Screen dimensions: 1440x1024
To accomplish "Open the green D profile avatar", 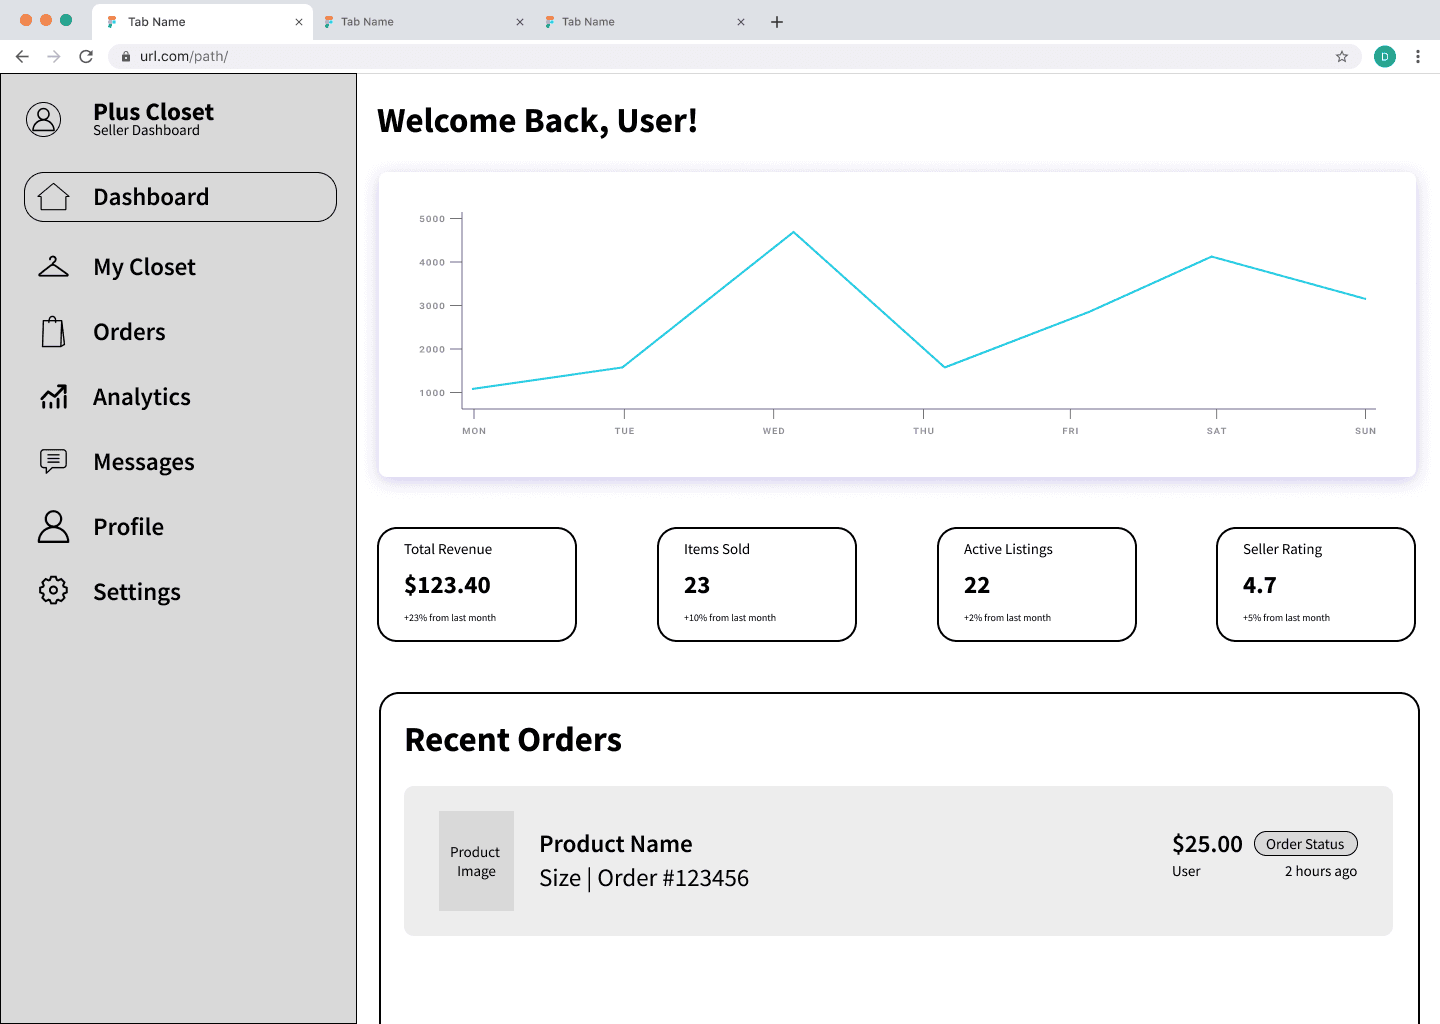I will click(1385, 57).
